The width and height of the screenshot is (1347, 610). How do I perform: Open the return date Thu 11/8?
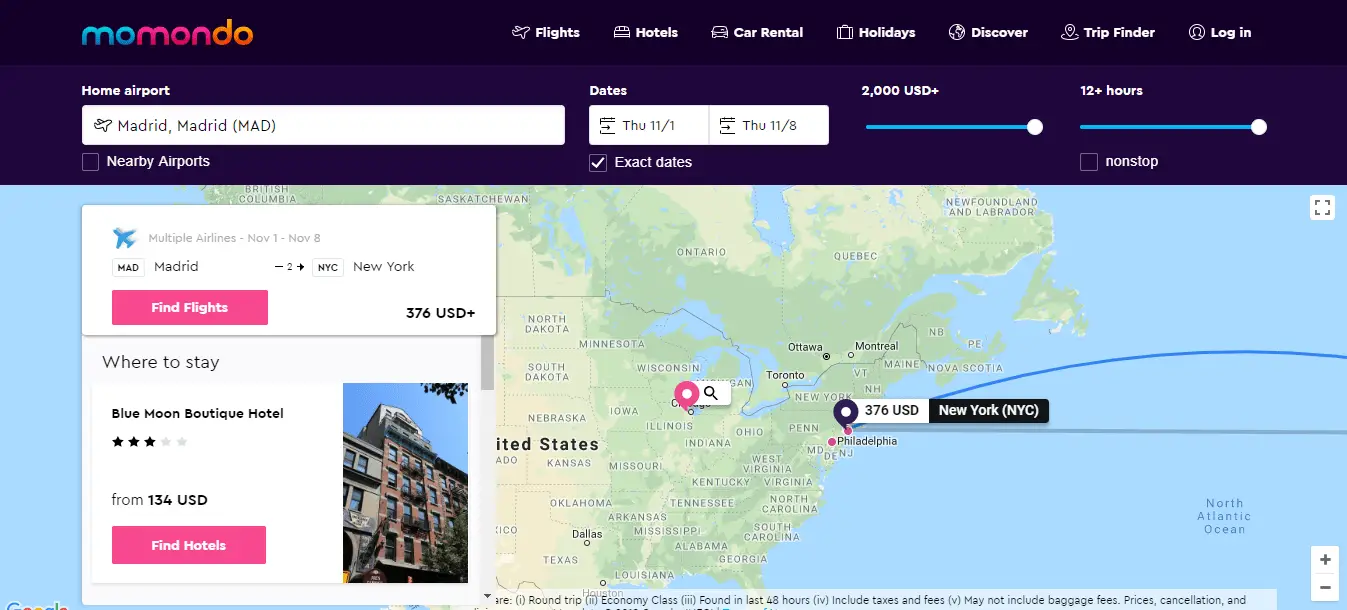pos(769,125)
